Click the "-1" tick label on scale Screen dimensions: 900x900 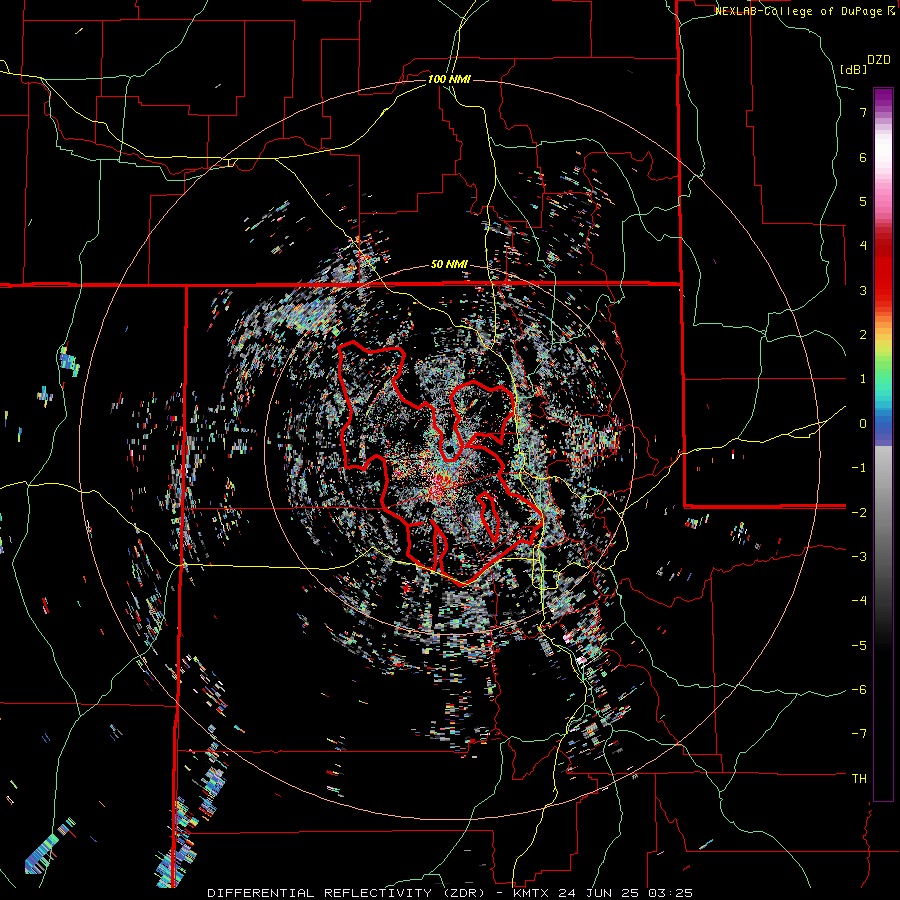pyautogui.click(x=859, y=468)
